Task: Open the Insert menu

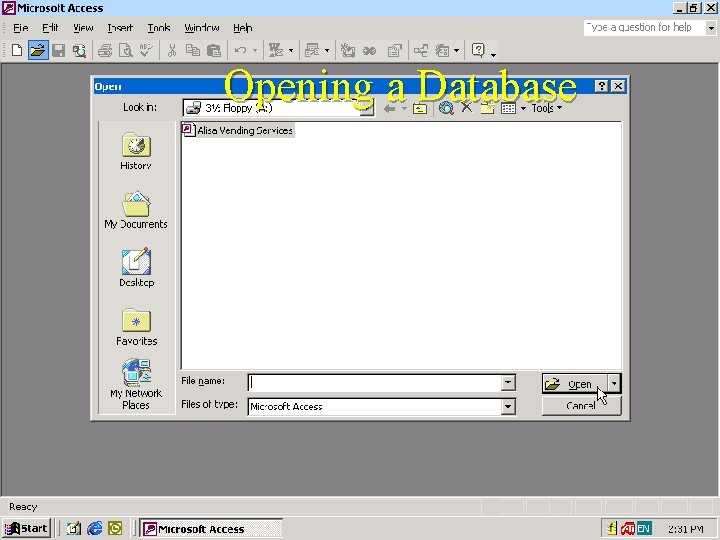Action: click(120, 28)
